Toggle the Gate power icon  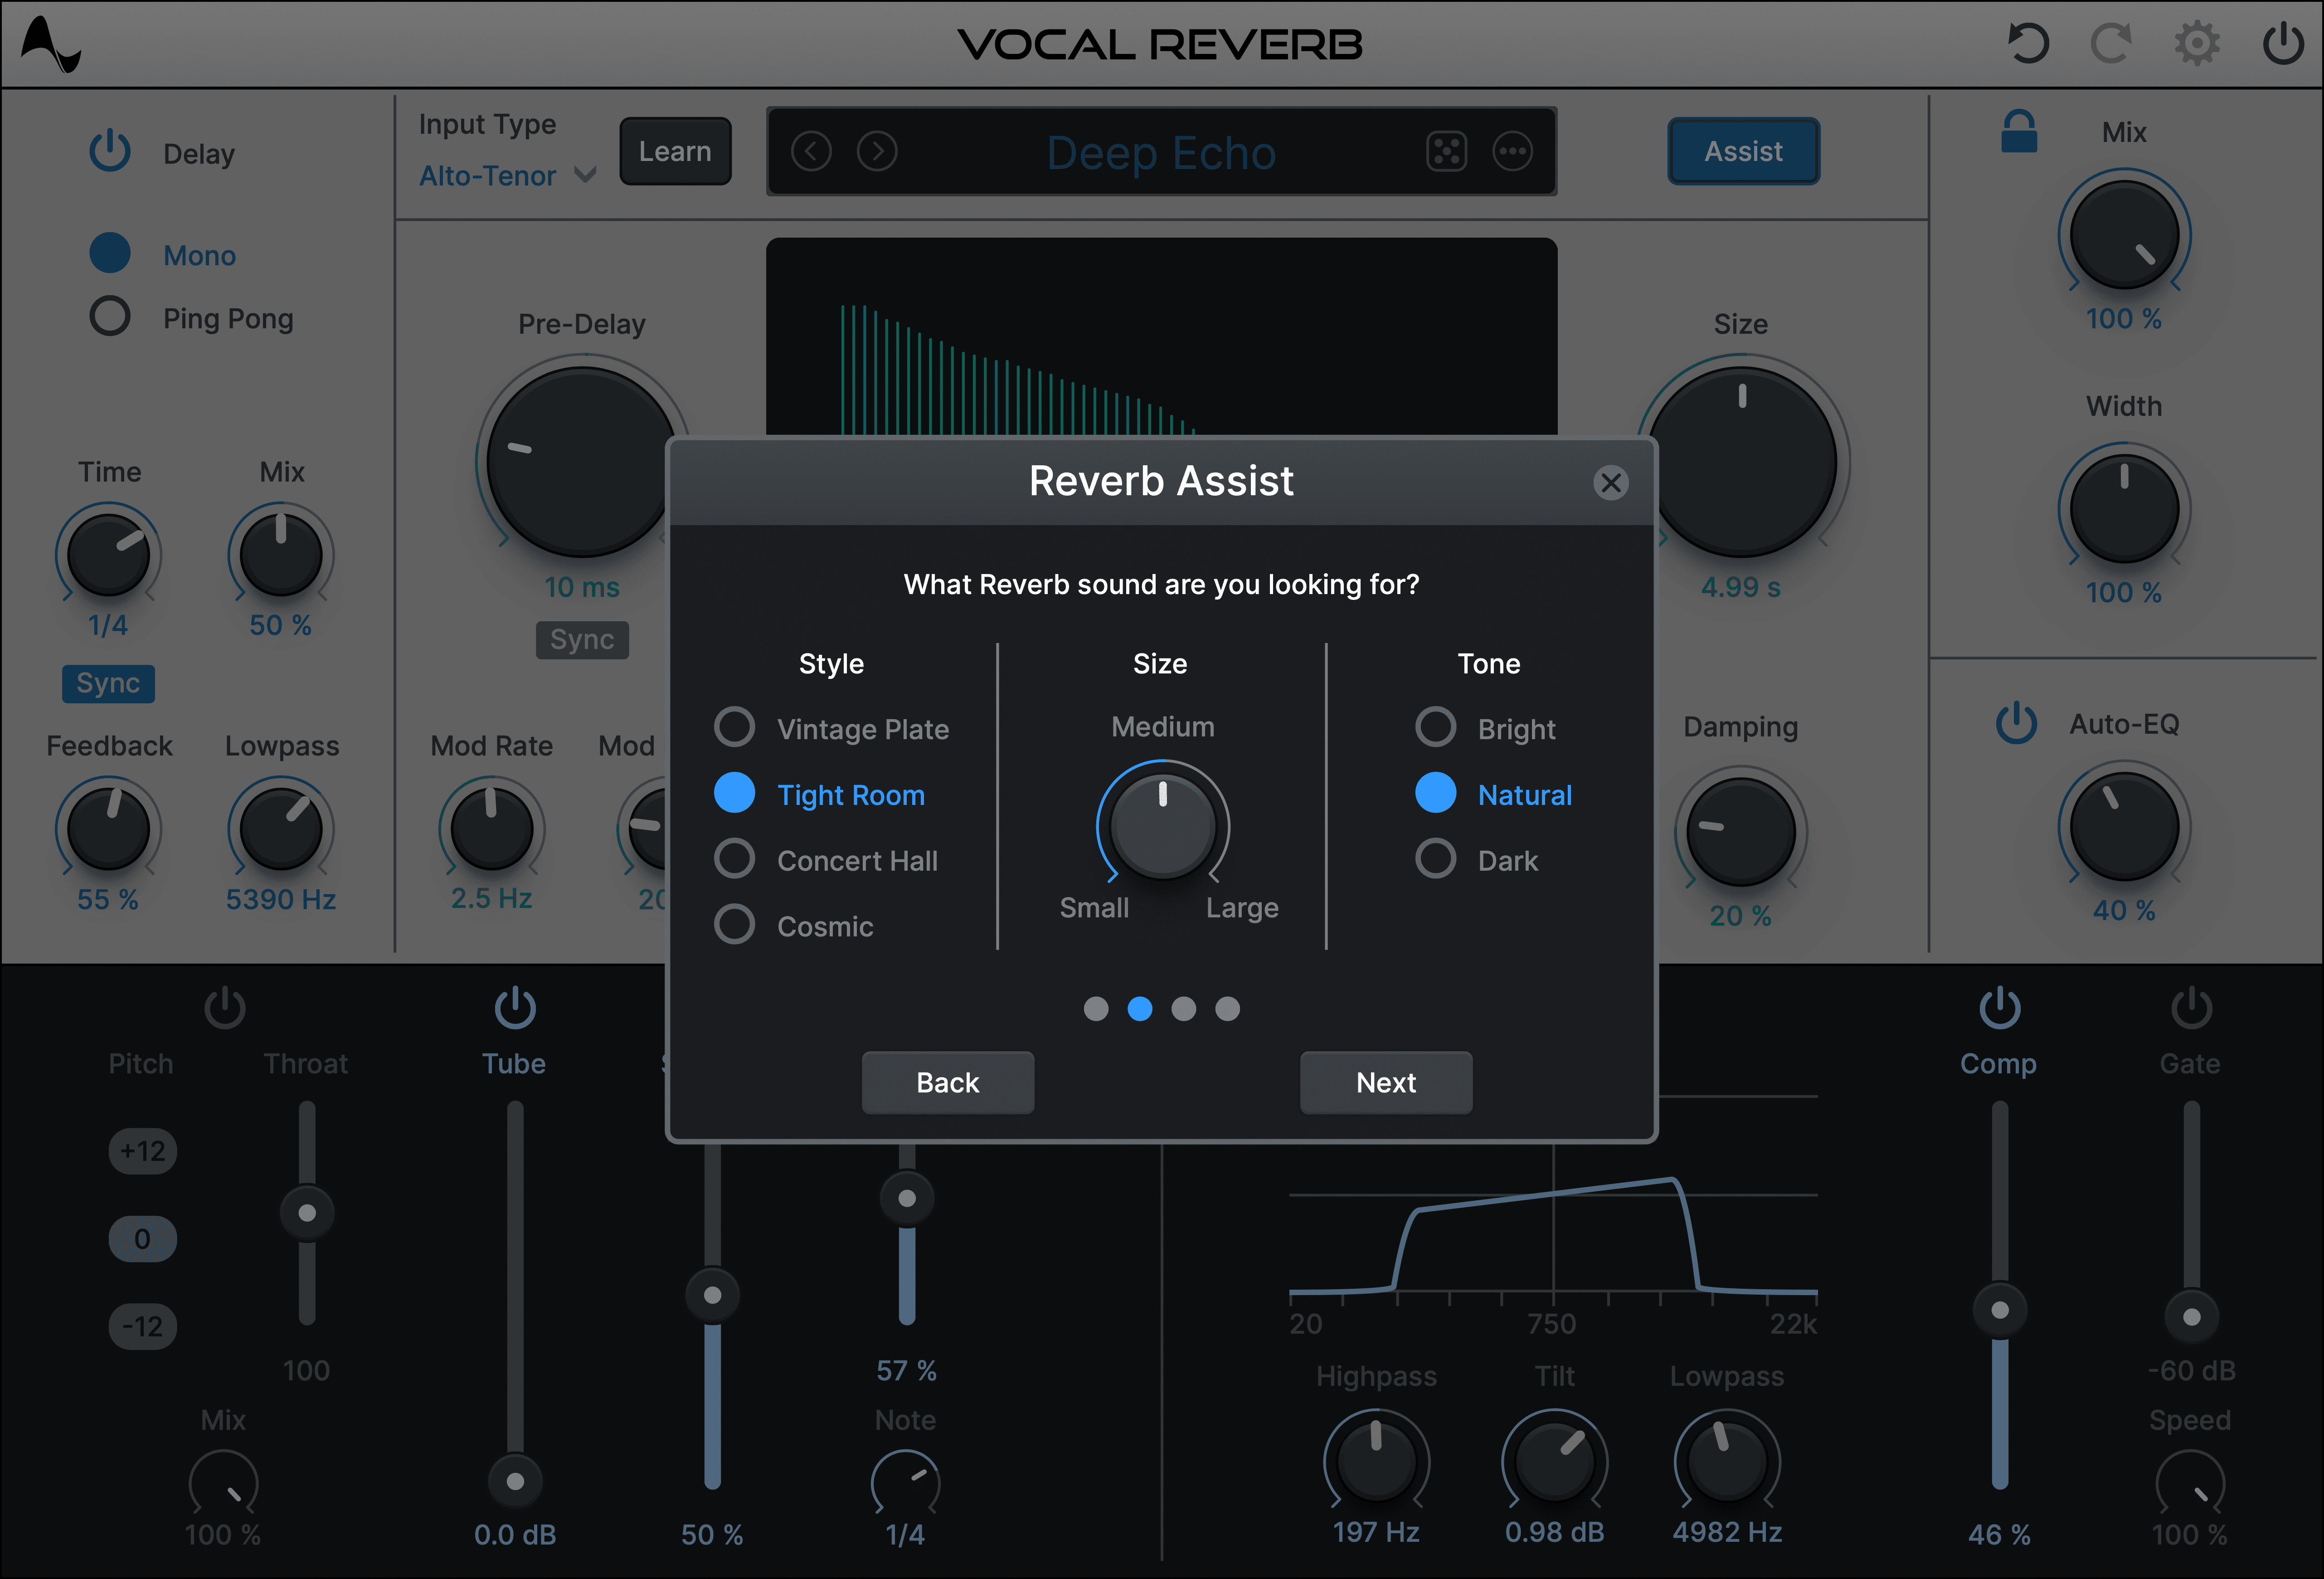point(2191,1007)
